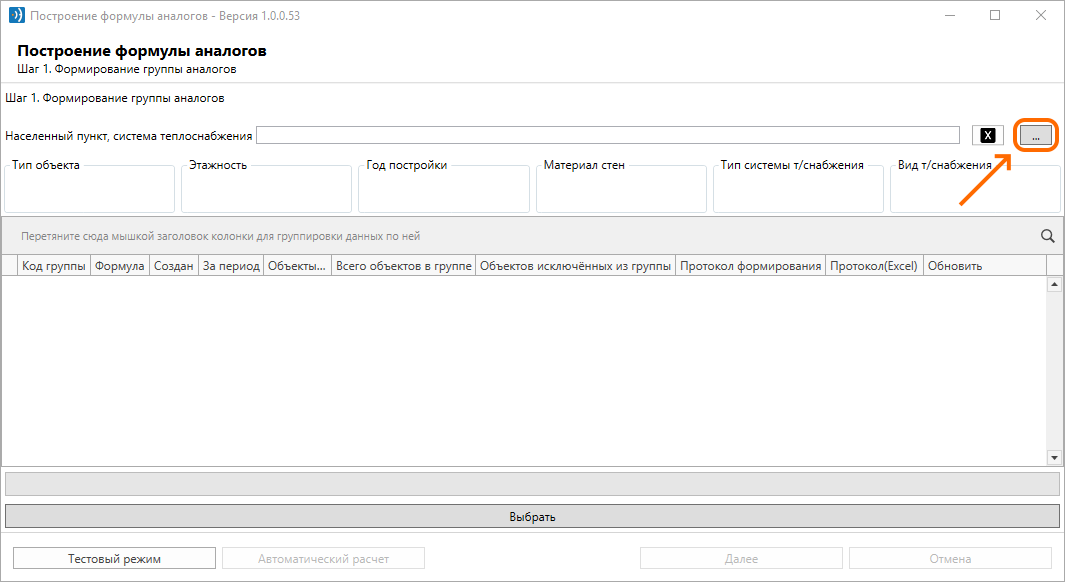The height and width of the screenshot is (582, 1065).
Task: Click the Обновить column header
Action: point(955,266)
